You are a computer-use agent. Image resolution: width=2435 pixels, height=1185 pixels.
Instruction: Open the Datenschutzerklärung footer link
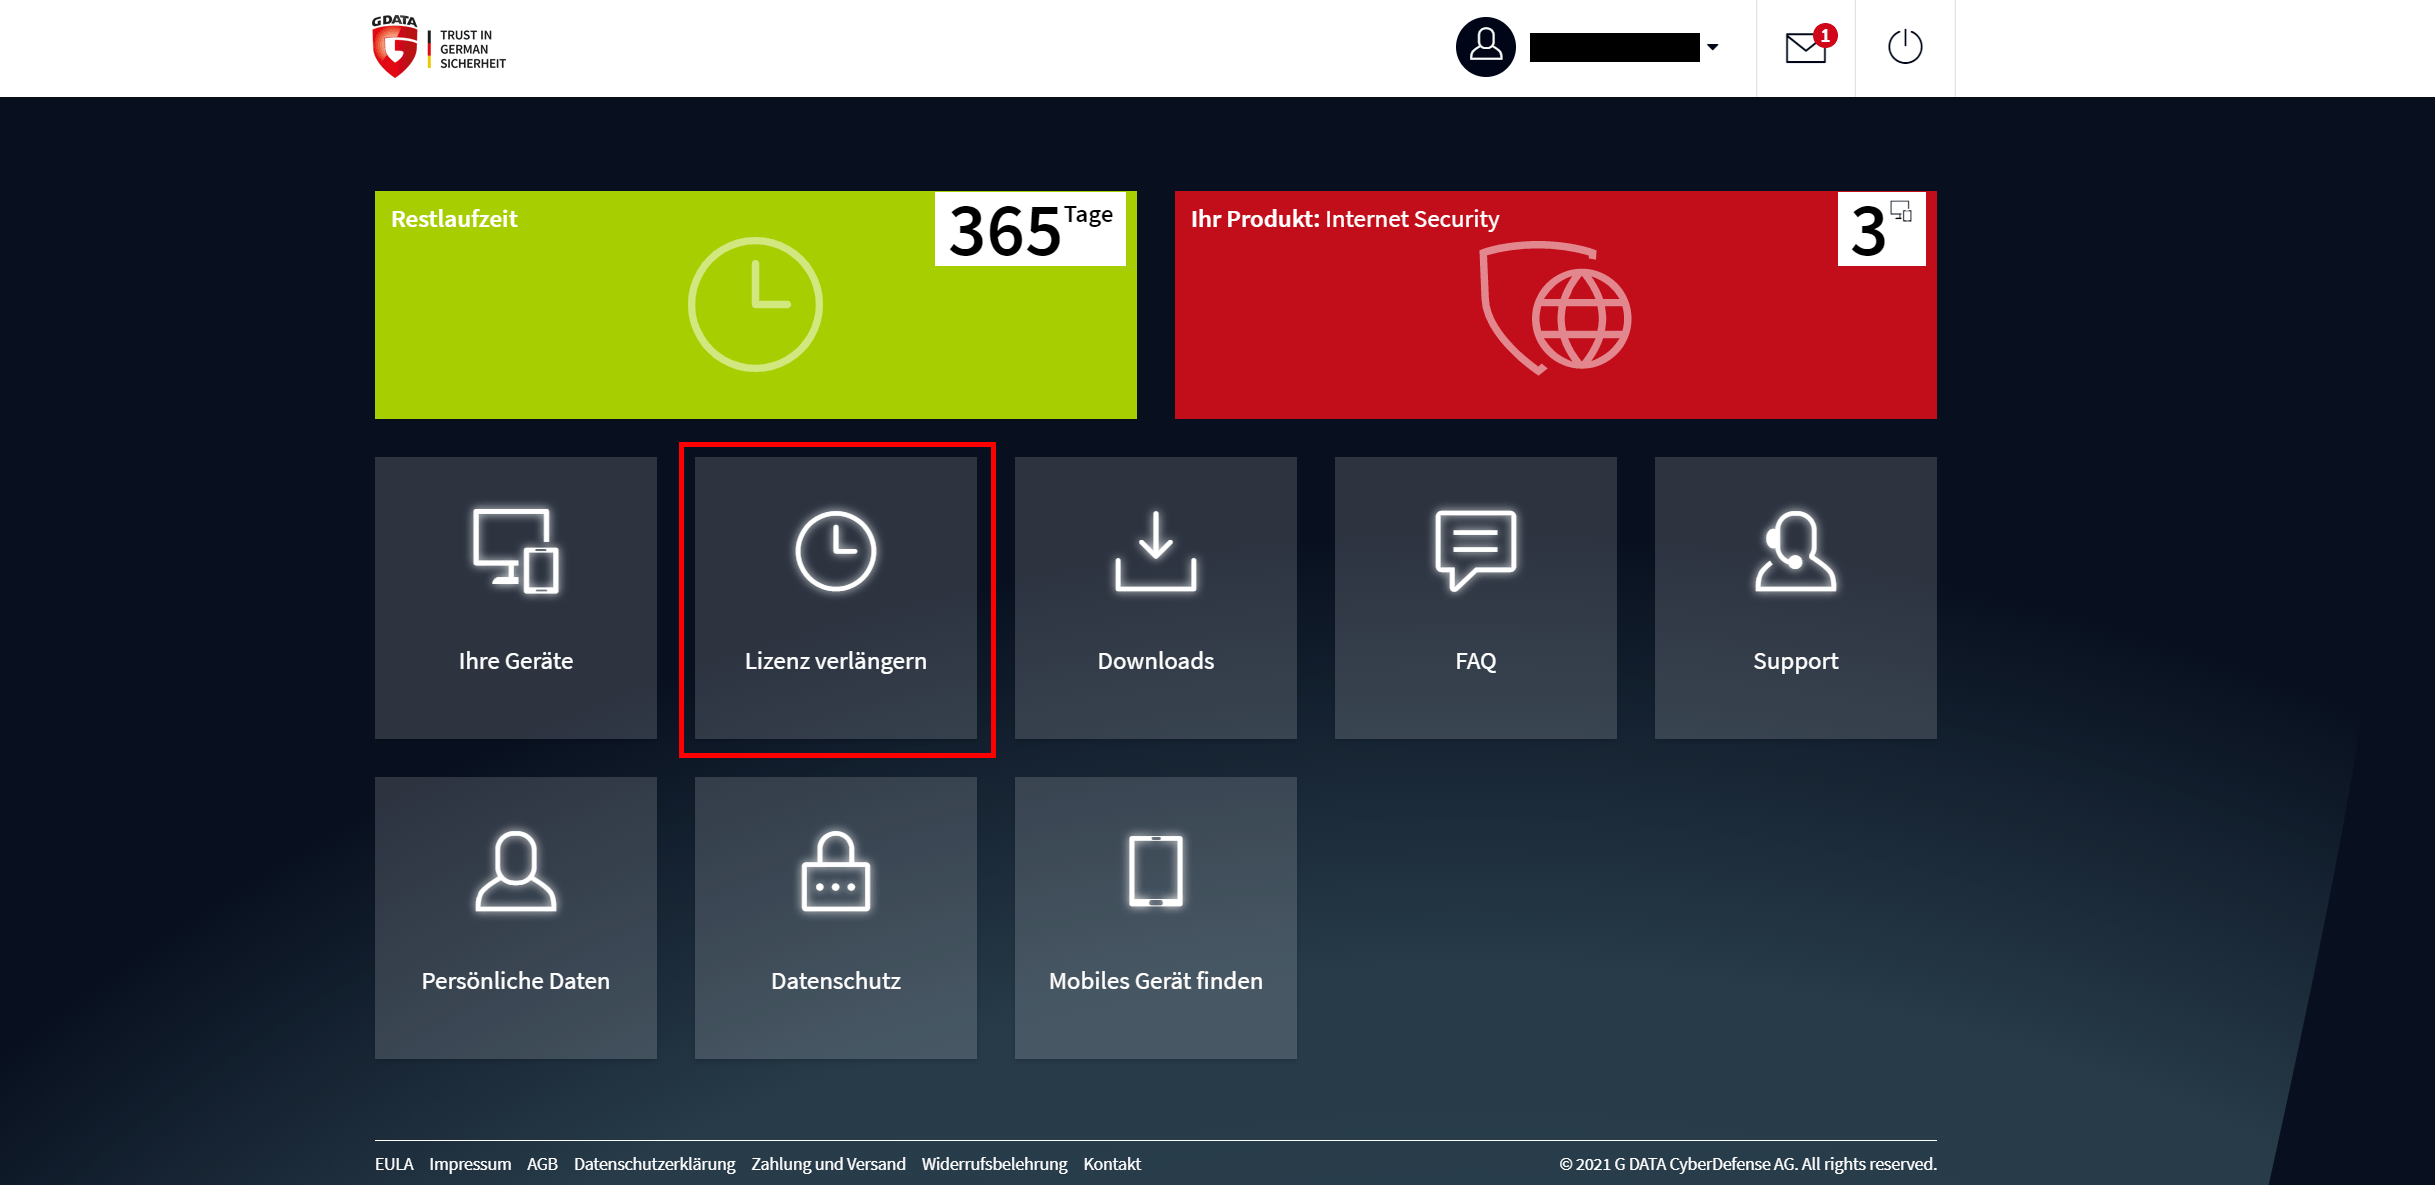[654, 1164]
